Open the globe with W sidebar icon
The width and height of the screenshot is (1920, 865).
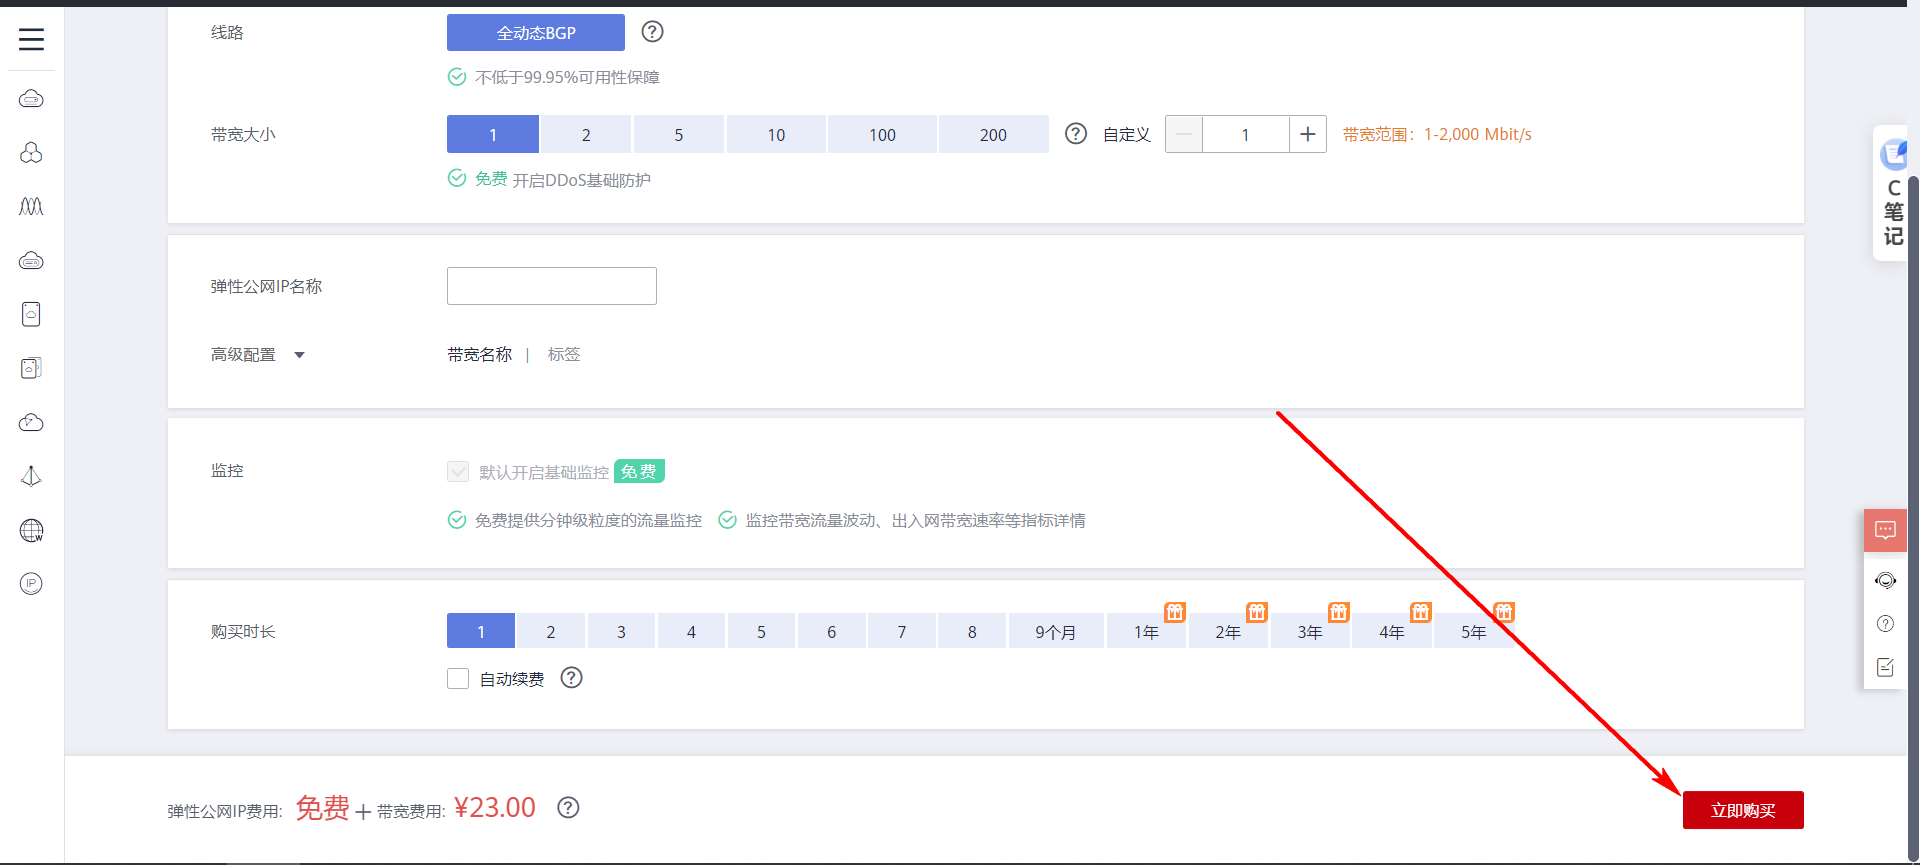(x=31, y=530)
